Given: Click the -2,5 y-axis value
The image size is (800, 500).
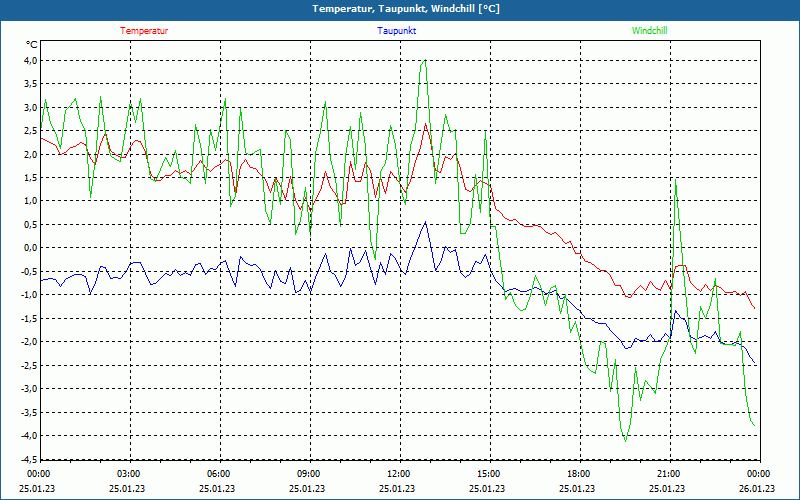Looking at the screenshot, I should tap(30, 365).
